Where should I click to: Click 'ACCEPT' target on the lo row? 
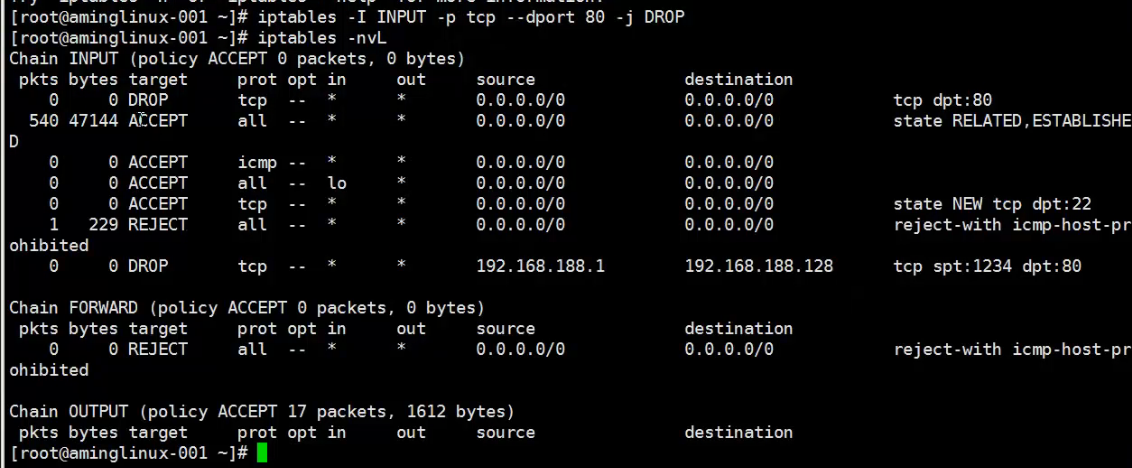[x=158, y=183]
